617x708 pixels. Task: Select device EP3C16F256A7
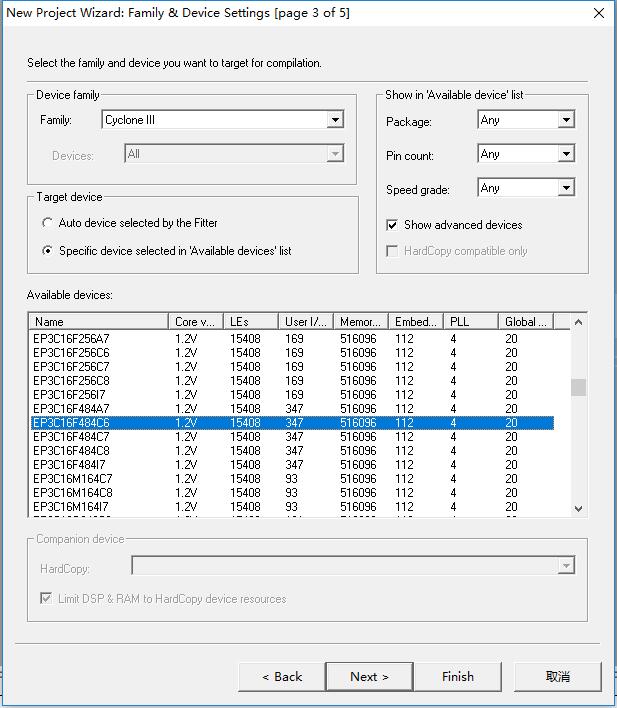coord(292,339)
